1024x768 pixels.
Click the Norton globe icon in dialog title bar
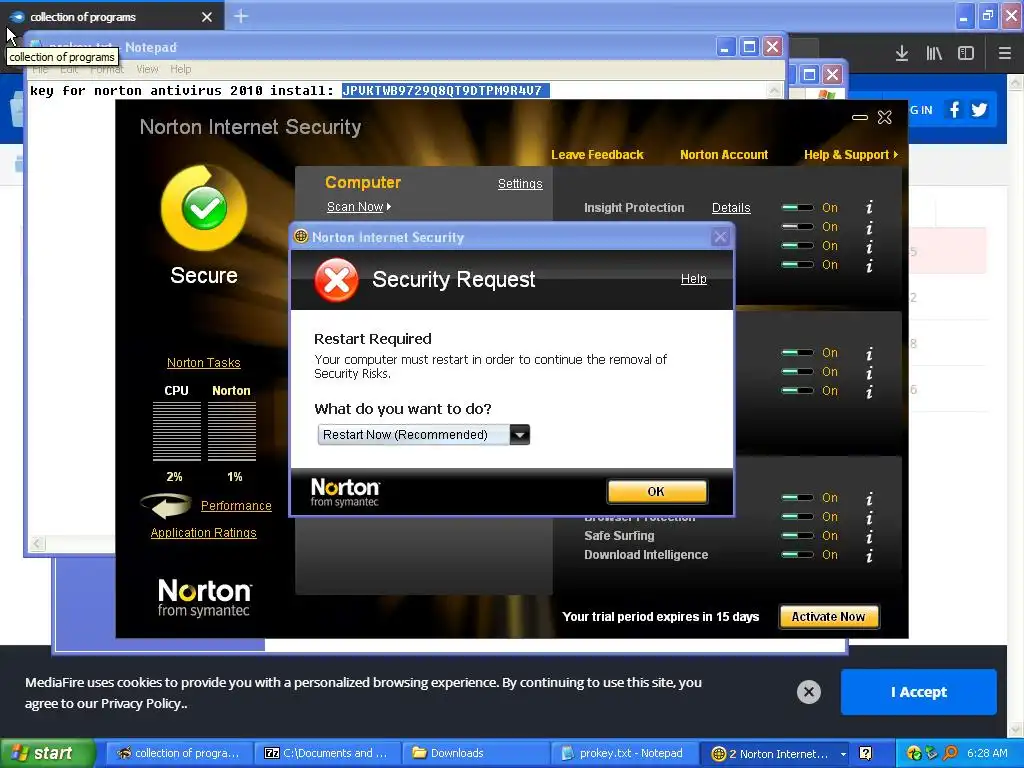pos(300,236)
